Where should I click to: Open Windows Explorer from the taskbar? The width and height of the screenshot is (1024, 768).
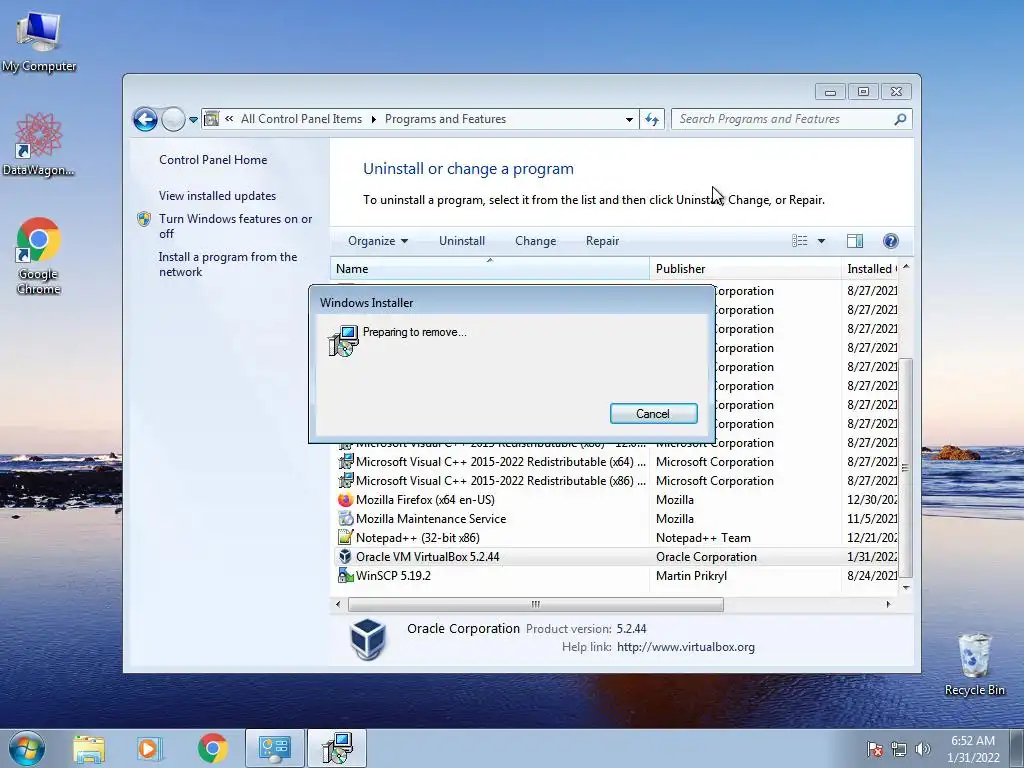tap(89, 748)
